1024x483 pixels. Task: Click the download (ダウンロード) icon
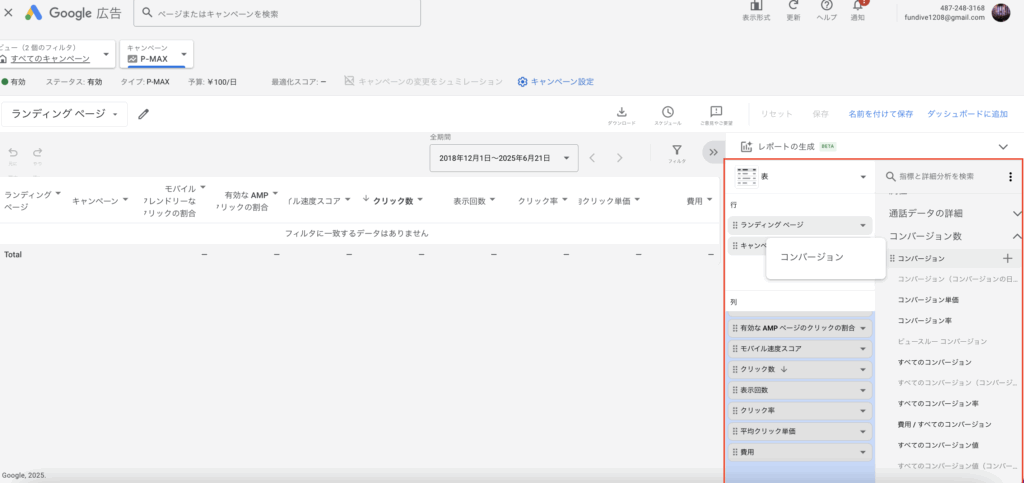click(621, 113)
